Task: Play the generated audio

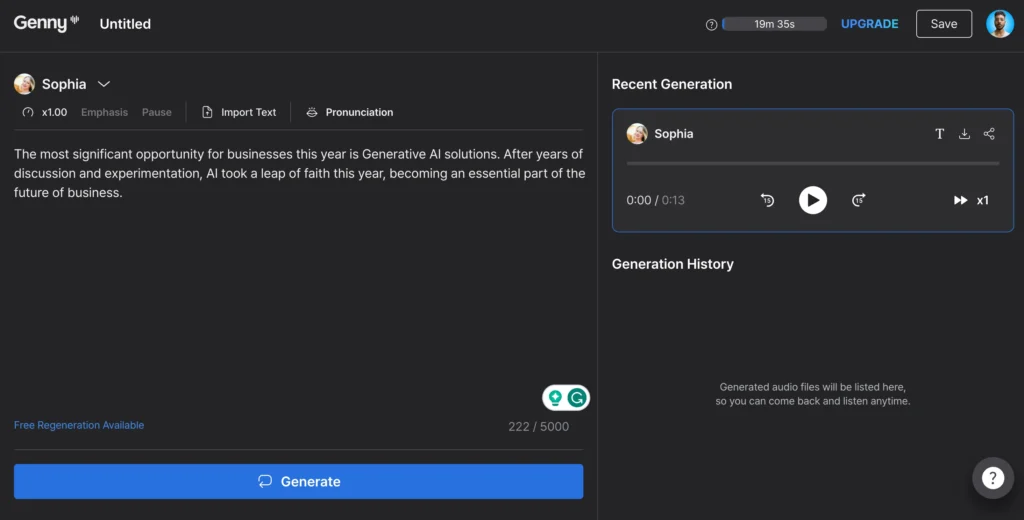Action: 813,200
